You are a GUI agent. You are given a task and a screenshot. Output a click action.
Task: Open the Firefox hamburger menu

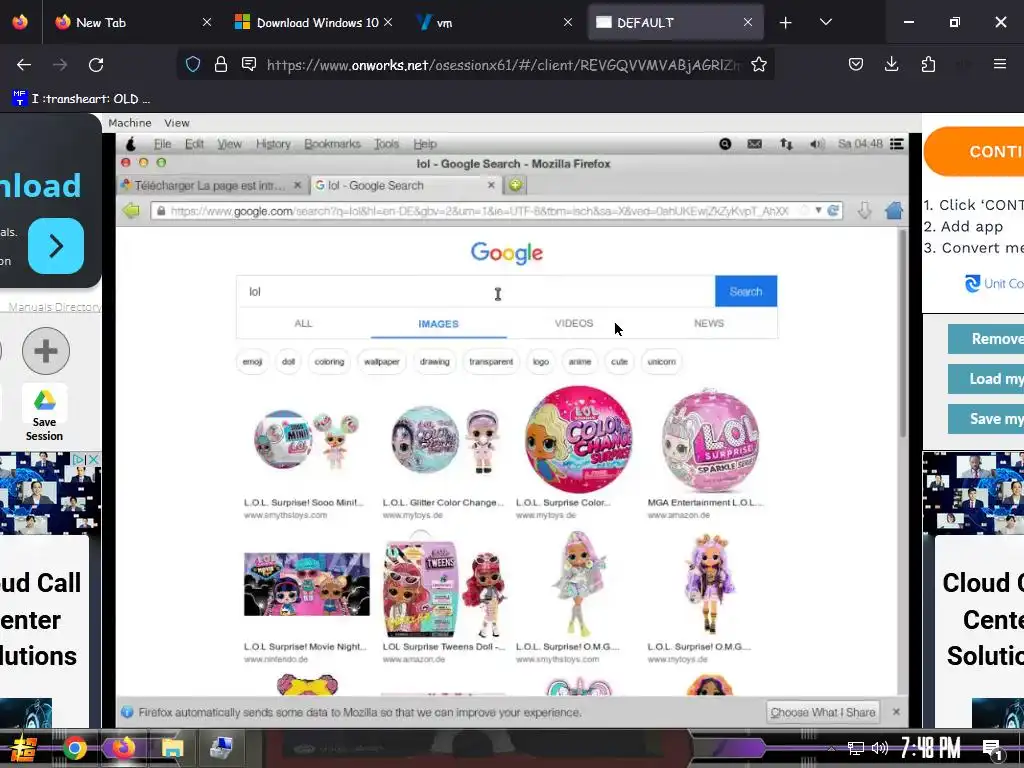tap(1000, 64)
